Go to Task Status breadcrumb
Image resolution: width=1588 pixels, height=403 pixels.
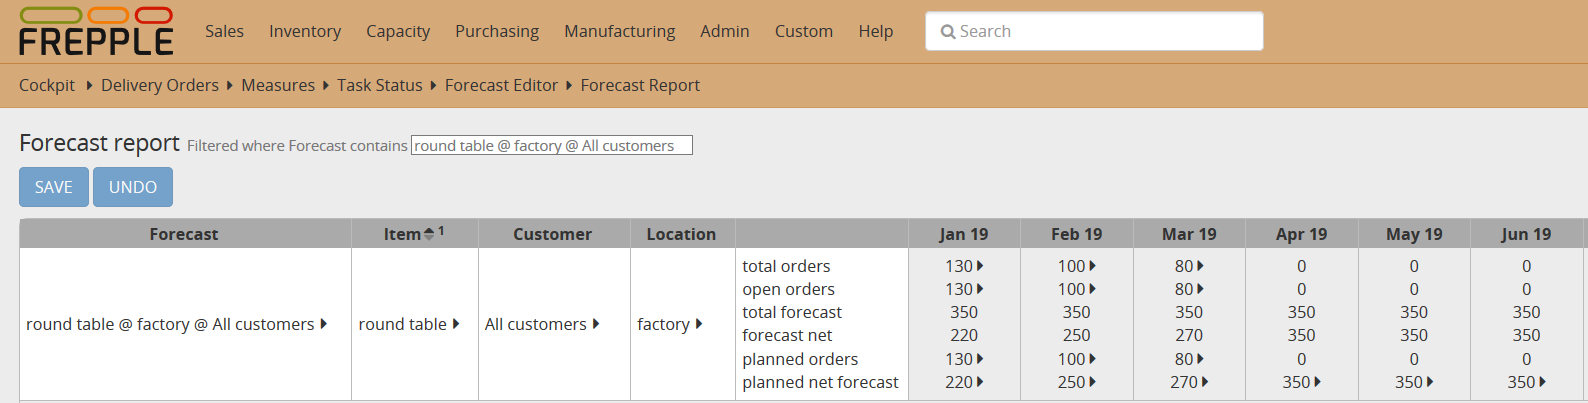tap(380, 85)
